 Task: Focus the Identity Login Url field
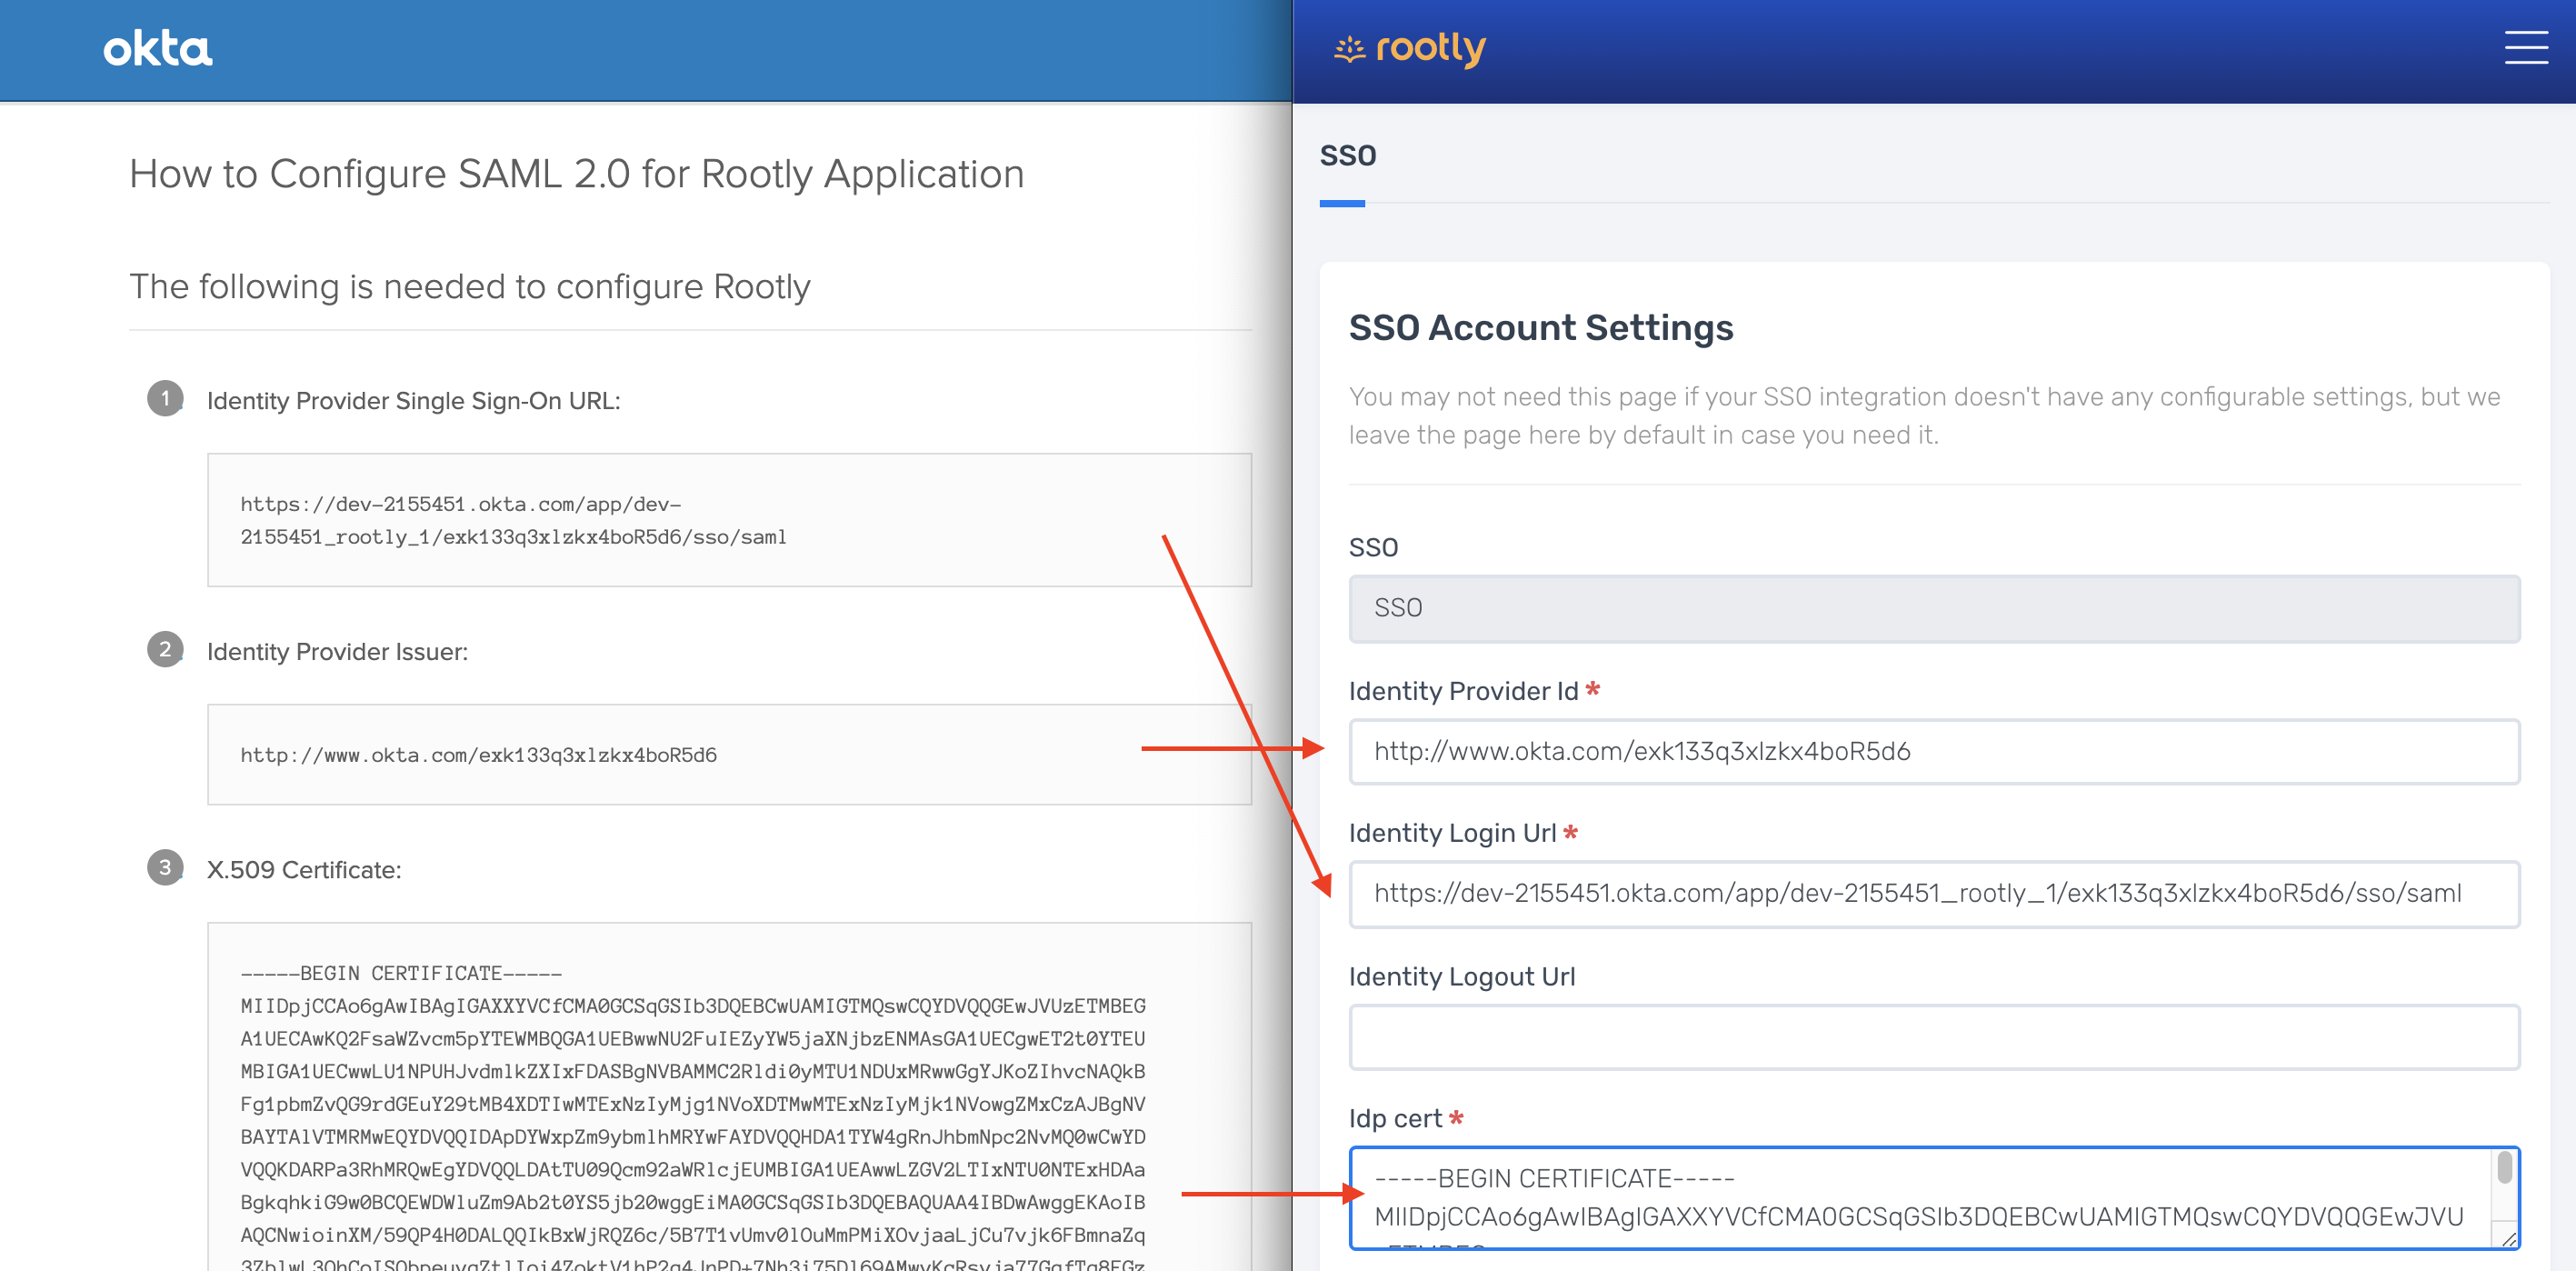coord(1933,894)
